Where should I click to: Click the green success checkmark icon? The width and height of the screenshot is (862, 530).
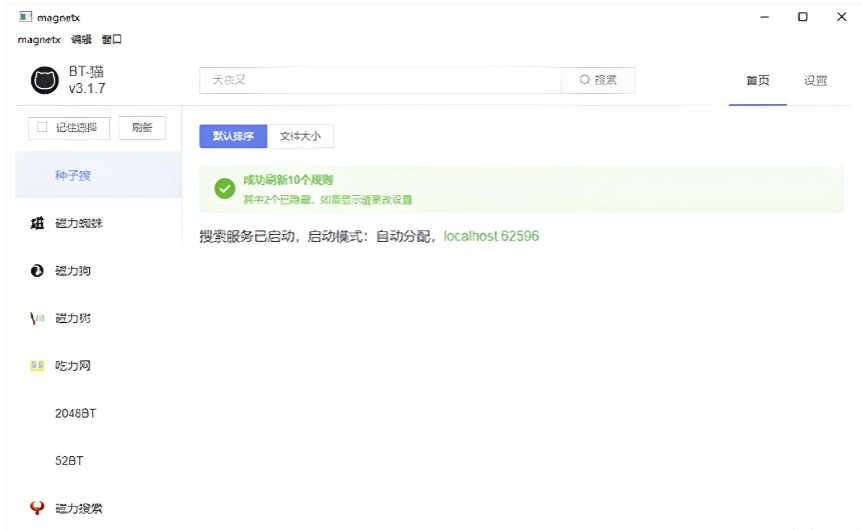pos(224,189)
